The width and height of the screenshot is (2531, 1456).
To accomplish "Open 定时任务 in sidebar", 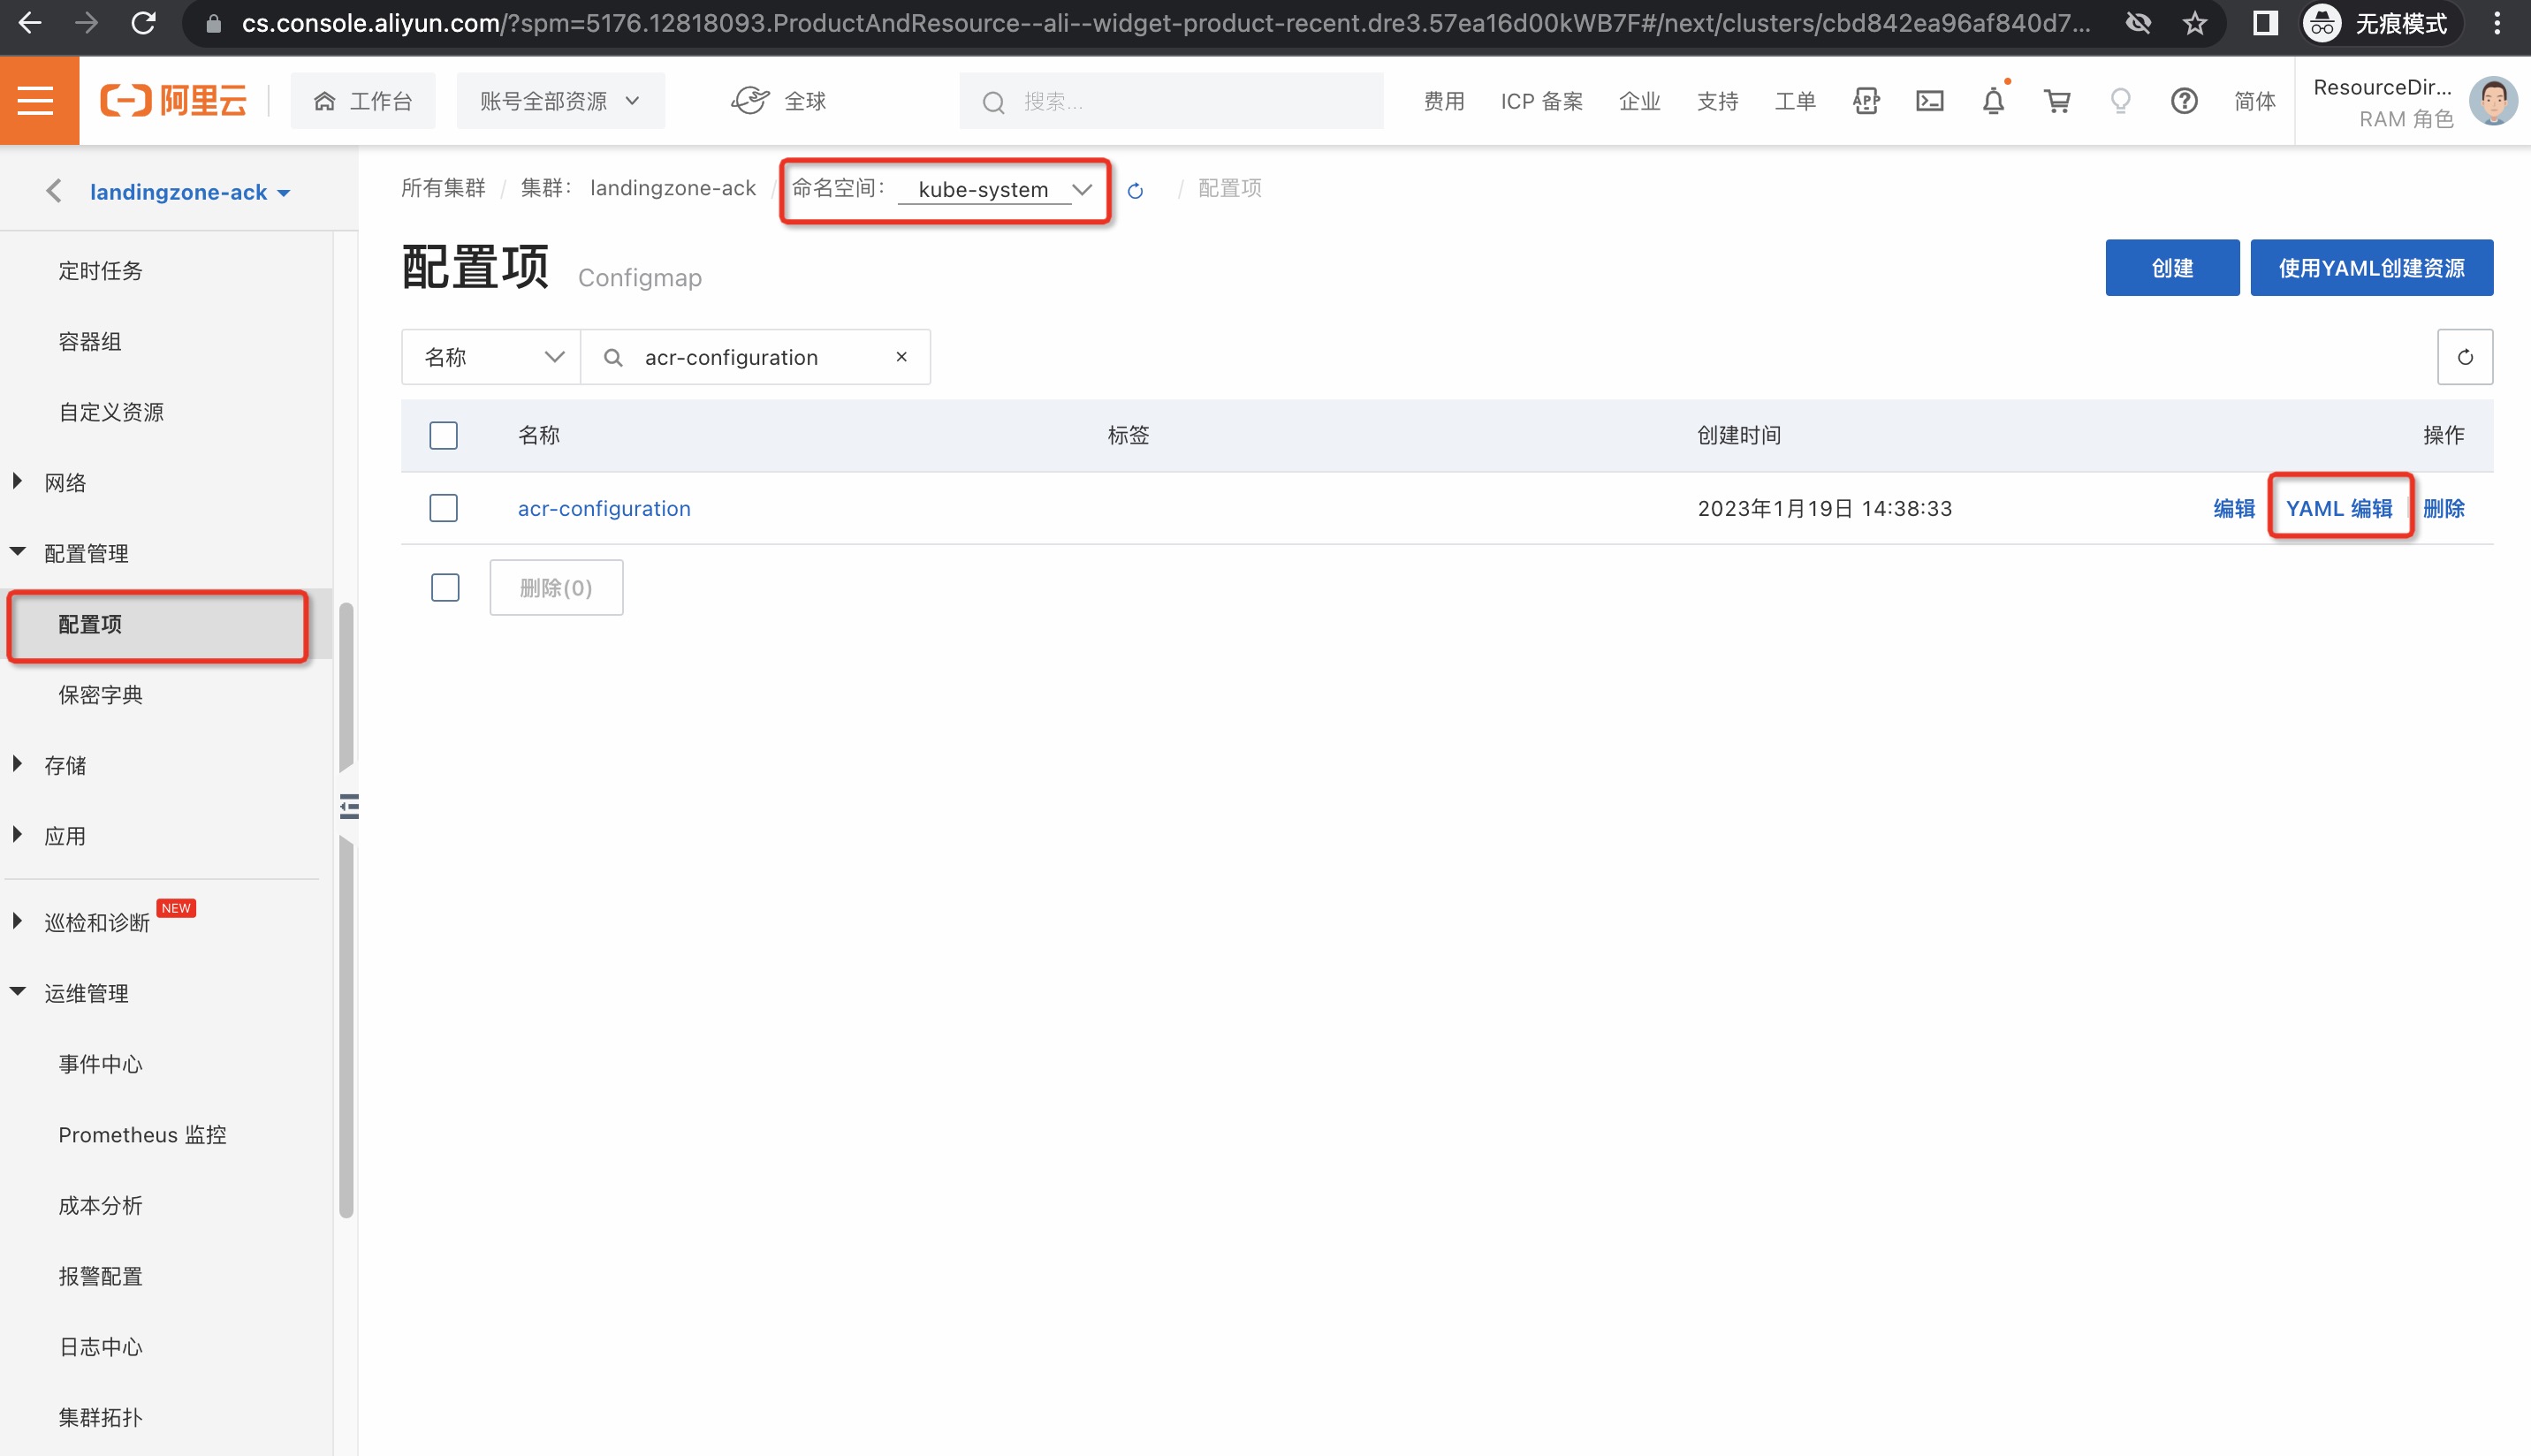I will [100, 271].
